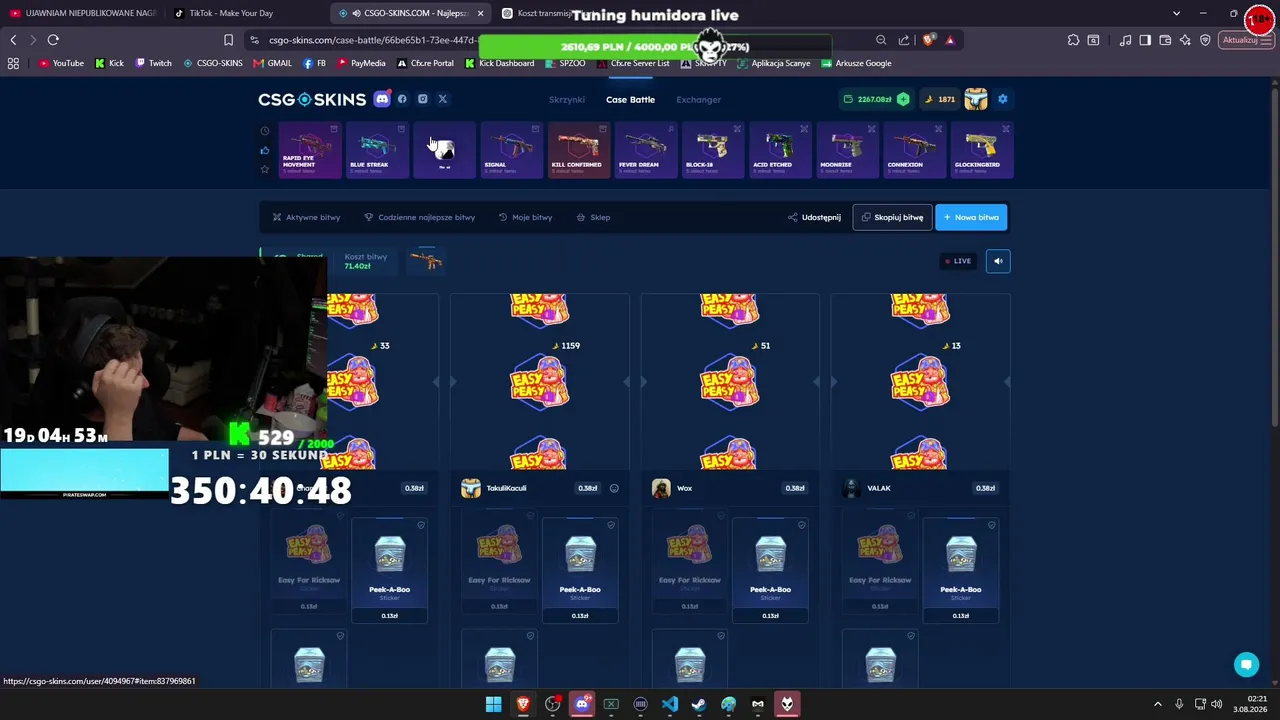Viewport: 1280px width, 720px height.
Task: Open the Blue Streak drop card
Action: 377,150
